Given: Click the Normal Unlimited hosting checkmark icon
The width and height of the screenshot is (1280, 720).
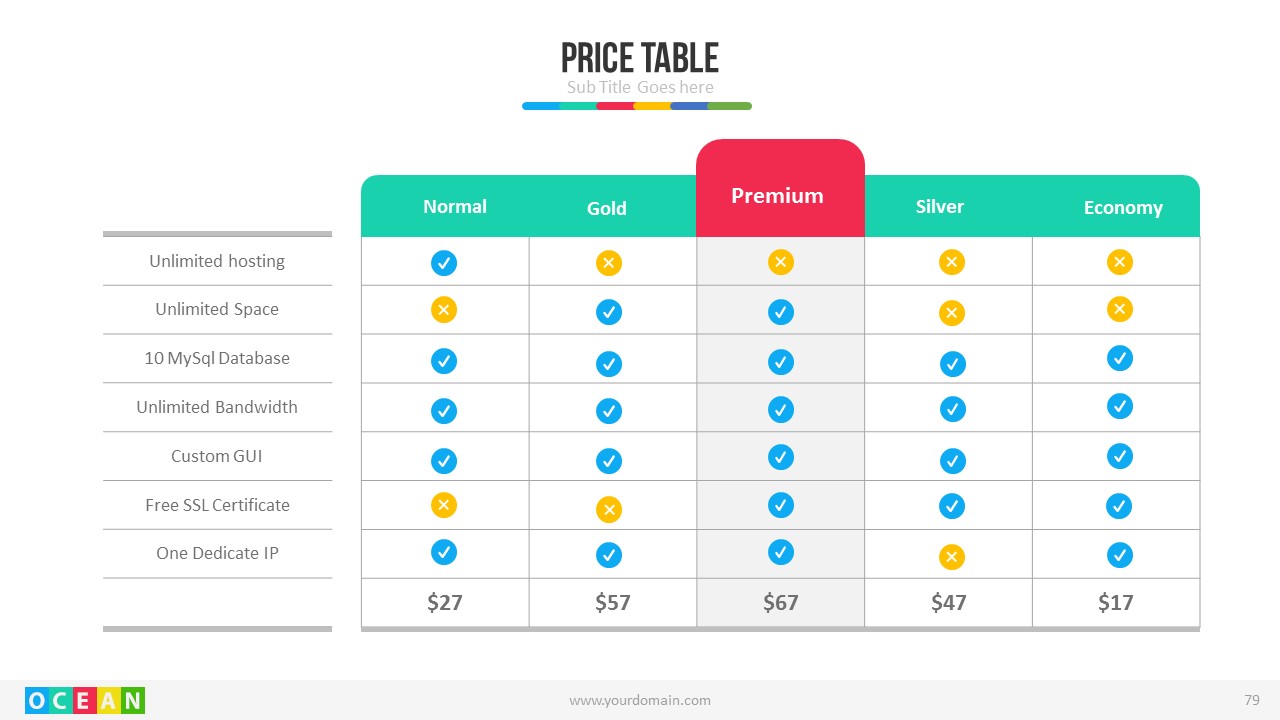Looking at the screenshot, I should 444,263.
